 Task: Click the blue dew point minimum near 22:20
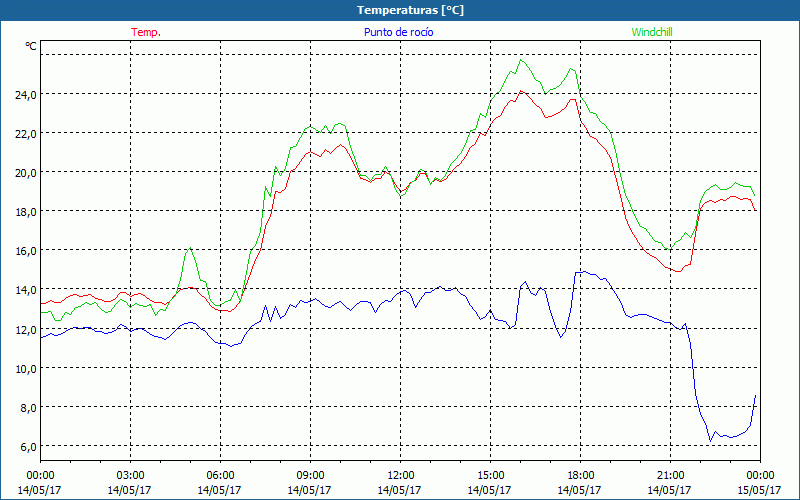pyautogui.click(x=710, y=440)
